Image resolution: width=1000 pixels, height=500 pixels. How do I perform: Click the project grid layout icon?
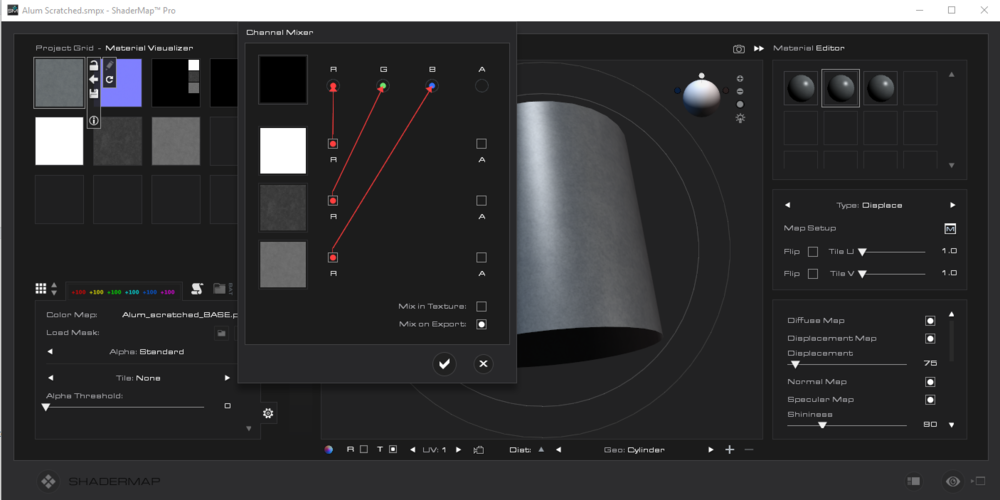coord(41,288)
